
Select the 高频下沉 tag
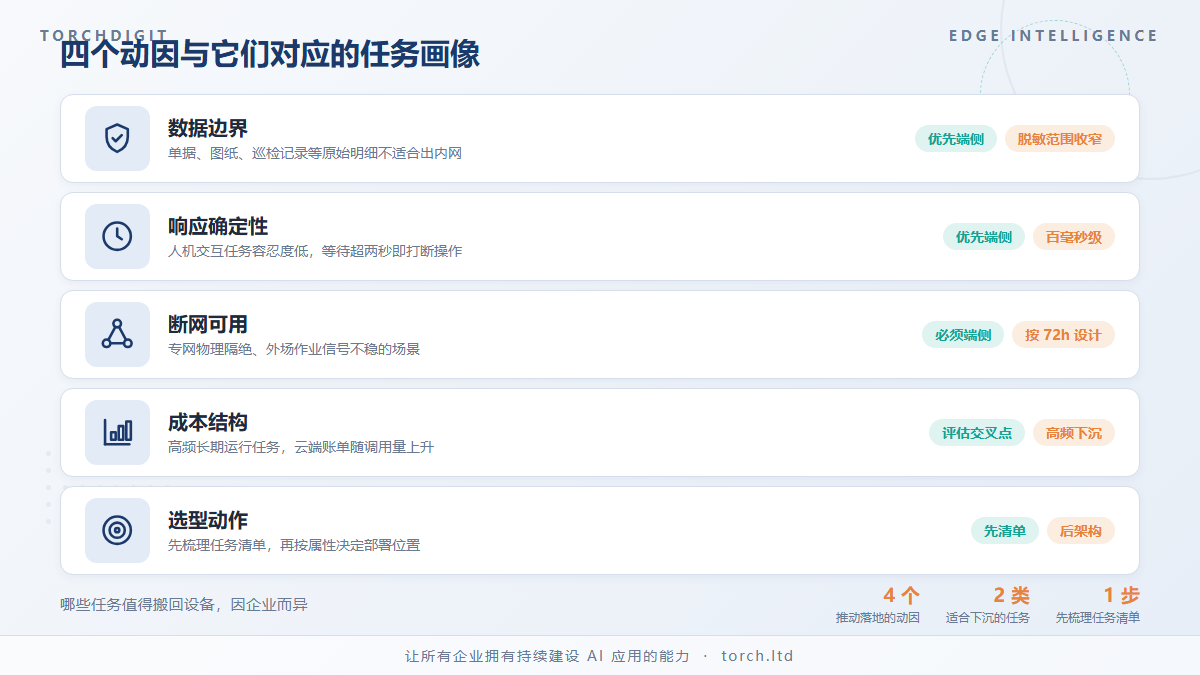(1074, 433)
